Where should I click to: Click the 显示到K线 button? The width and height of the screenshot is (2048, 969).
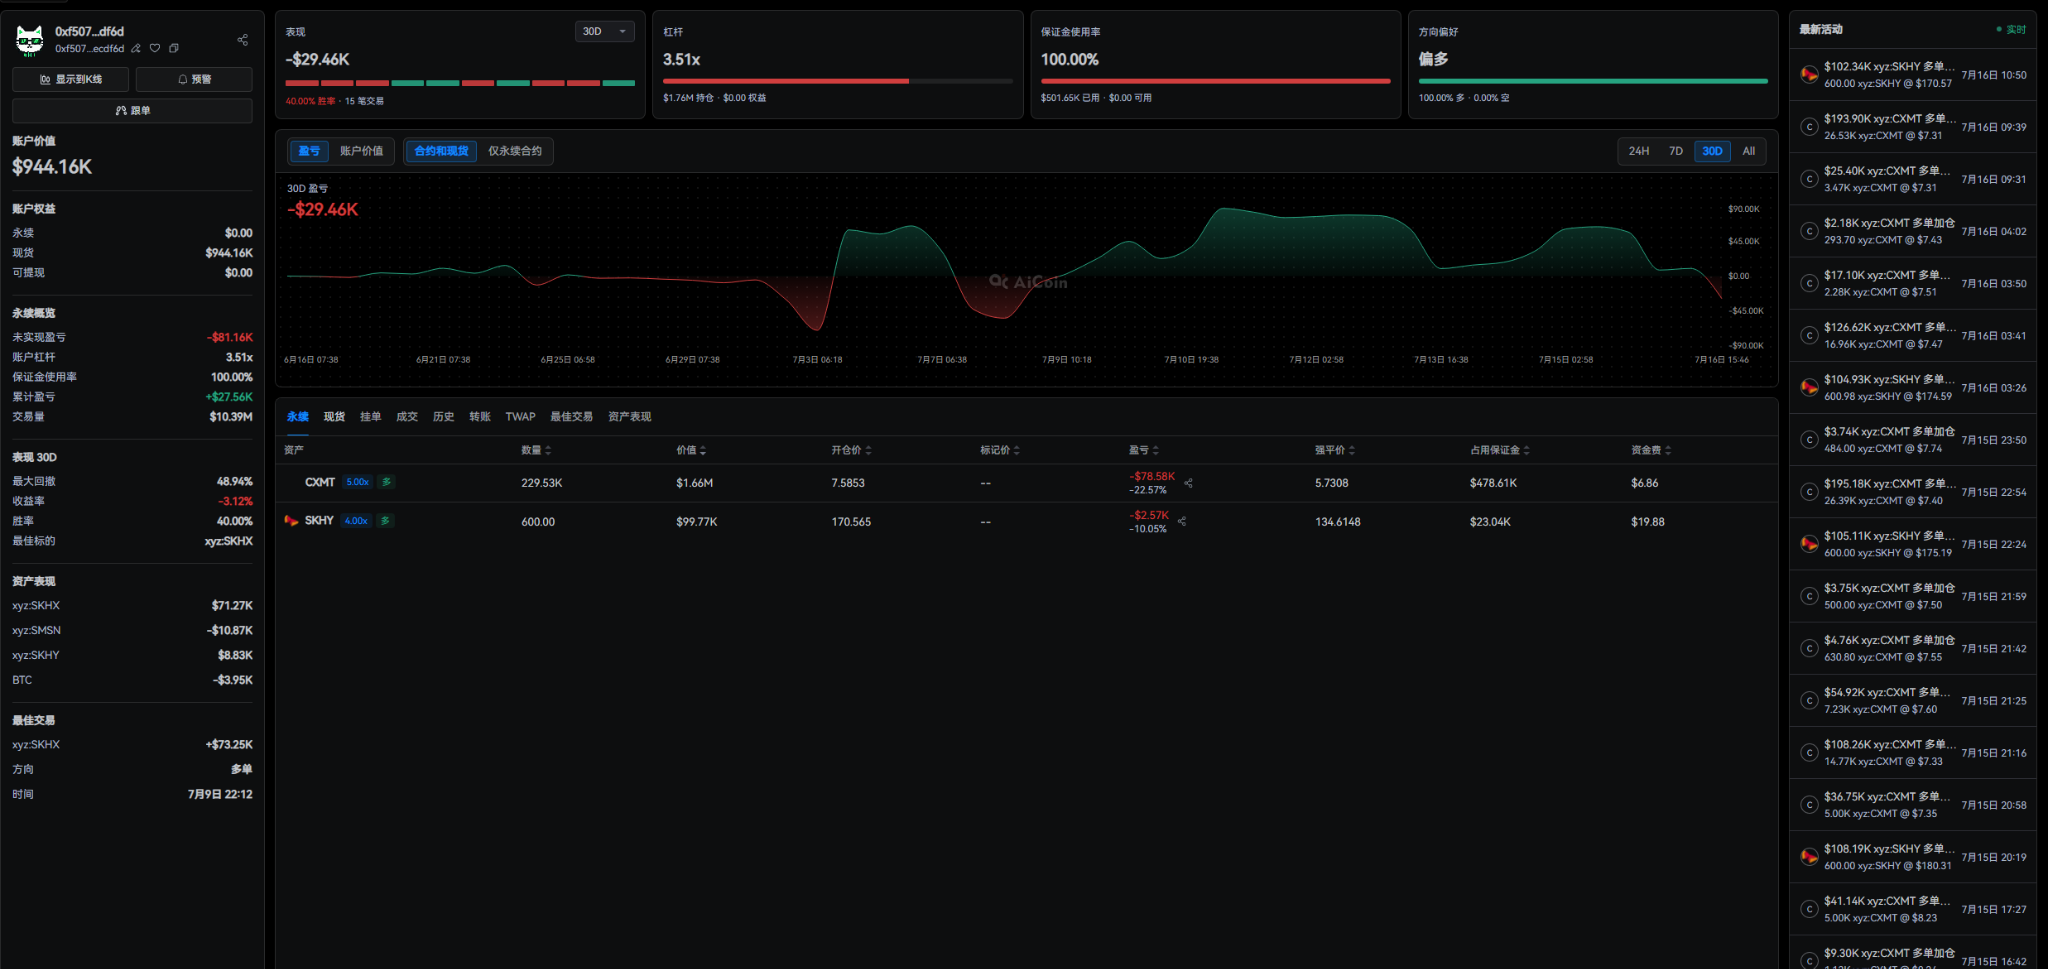tap(71, 79)
